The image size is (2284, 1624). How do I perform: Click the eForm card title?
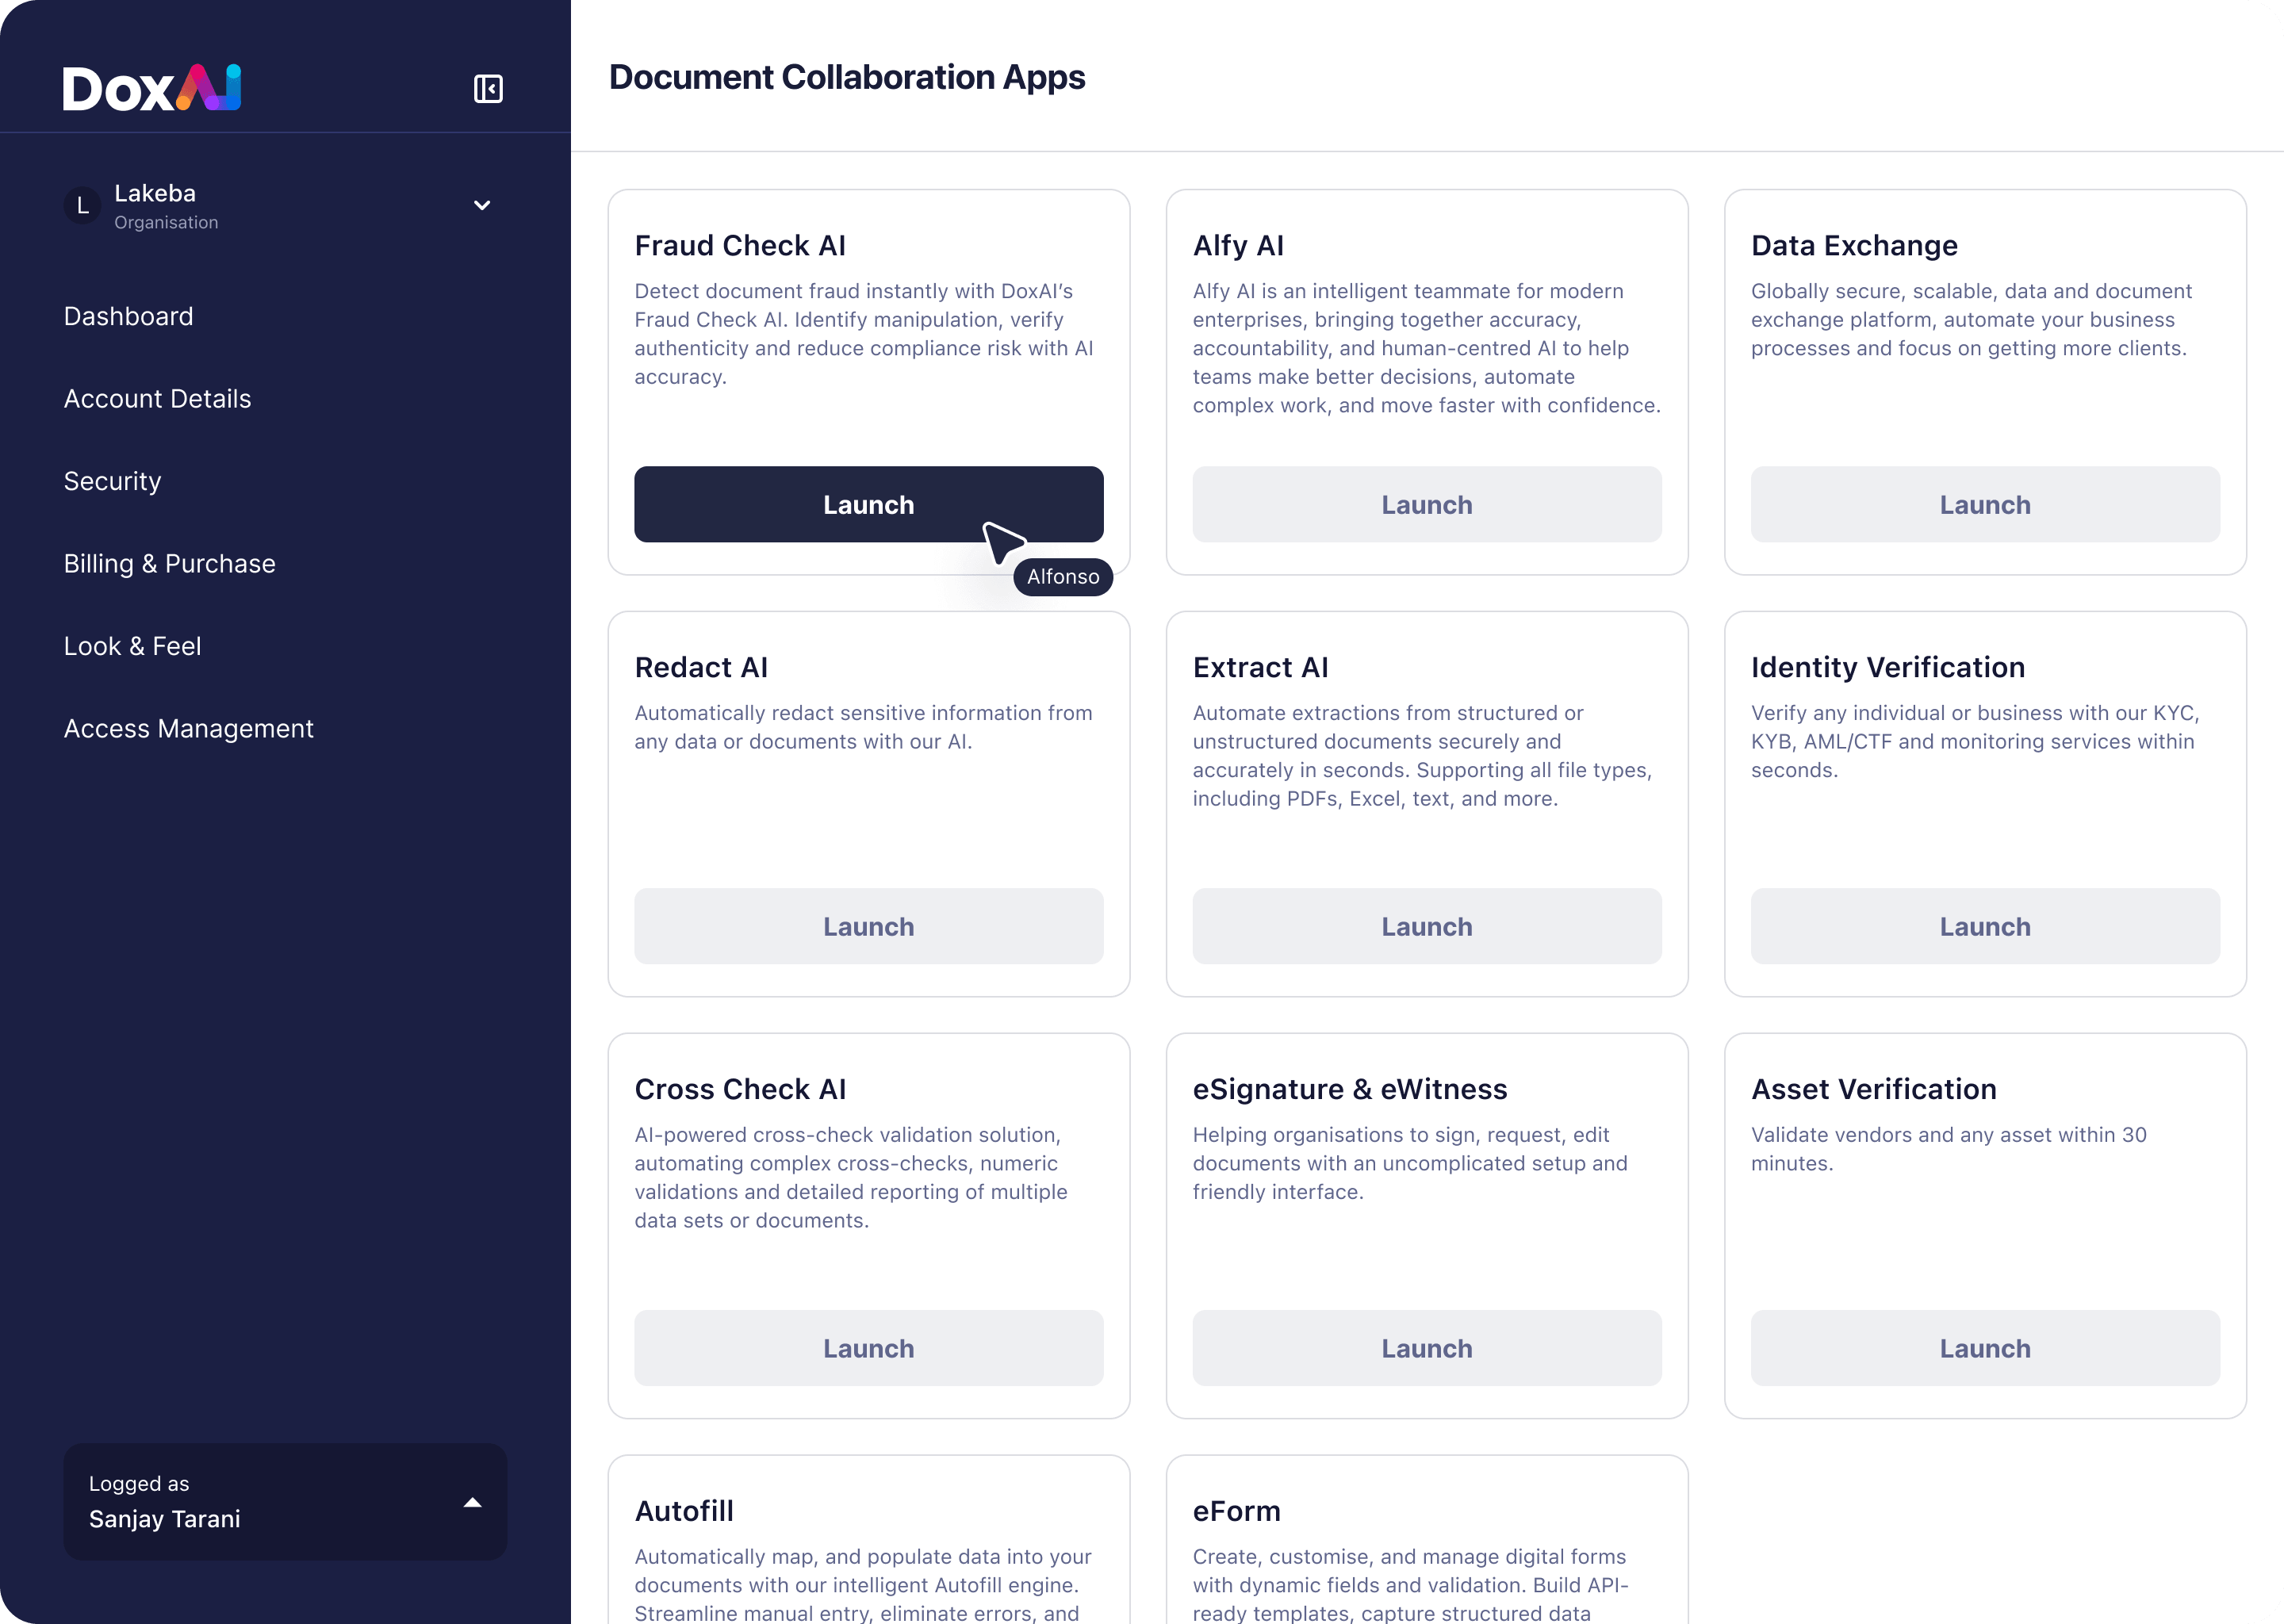coord(1236,1511)
